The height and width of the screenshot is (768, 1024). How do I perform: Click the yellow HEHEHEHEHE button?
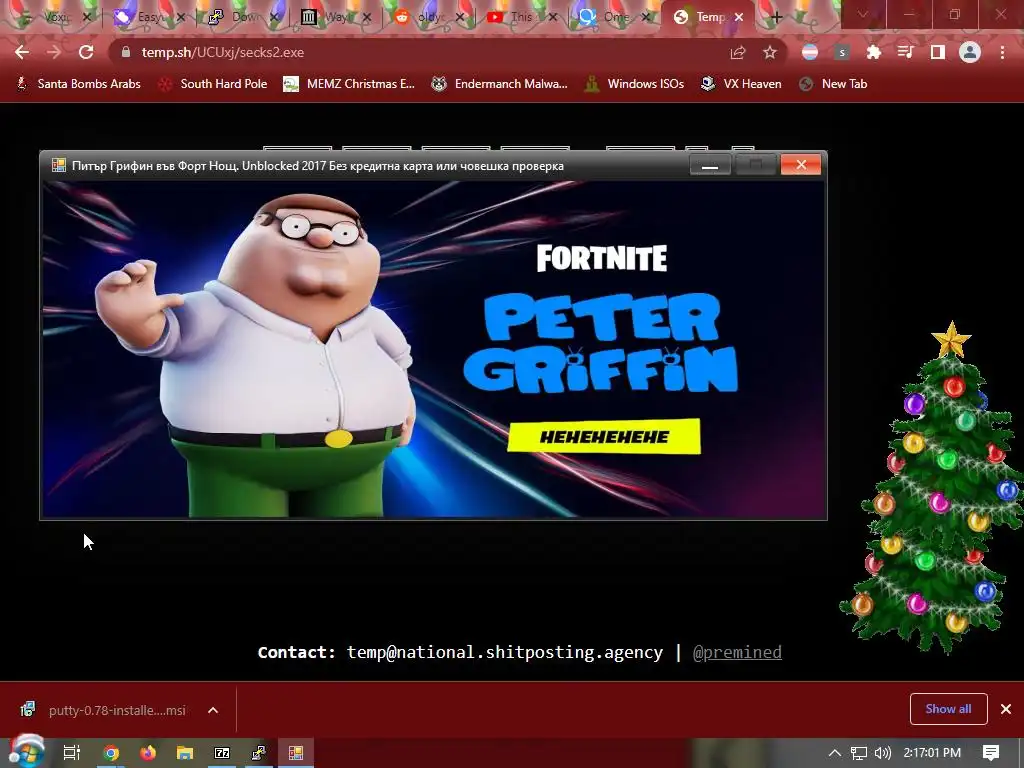(x=604, y=436)
